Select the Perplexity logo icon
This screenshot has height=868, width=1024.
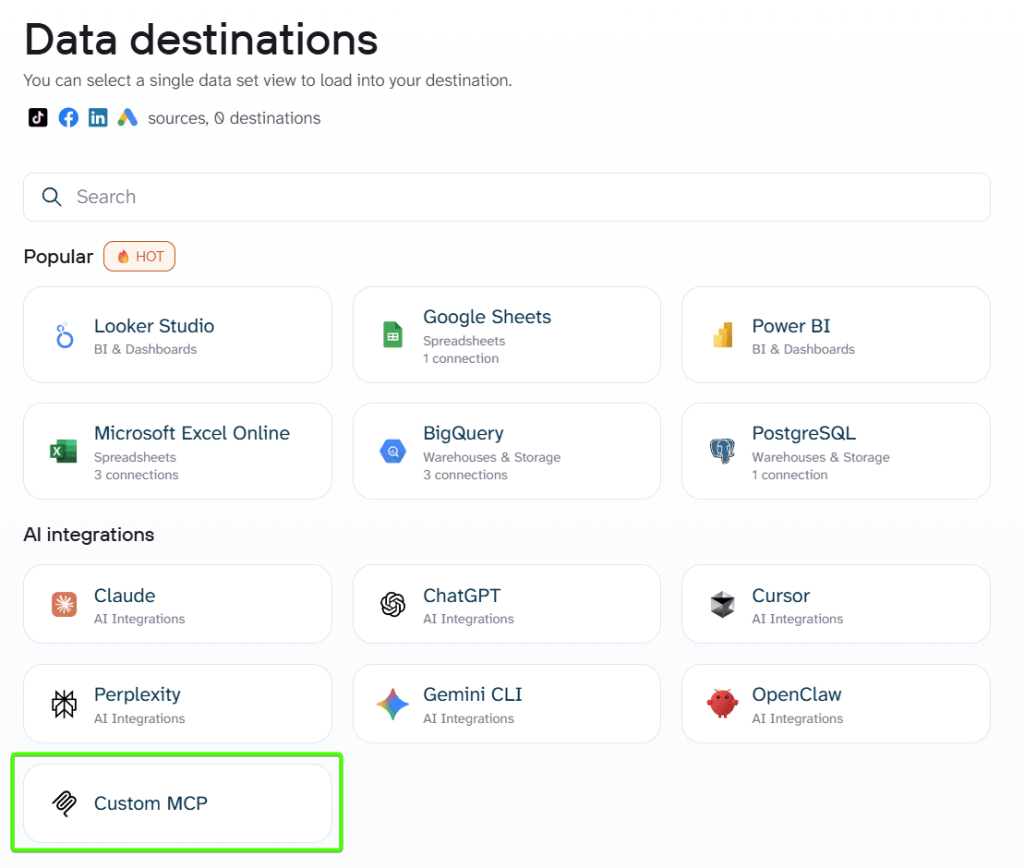(63, 703)
